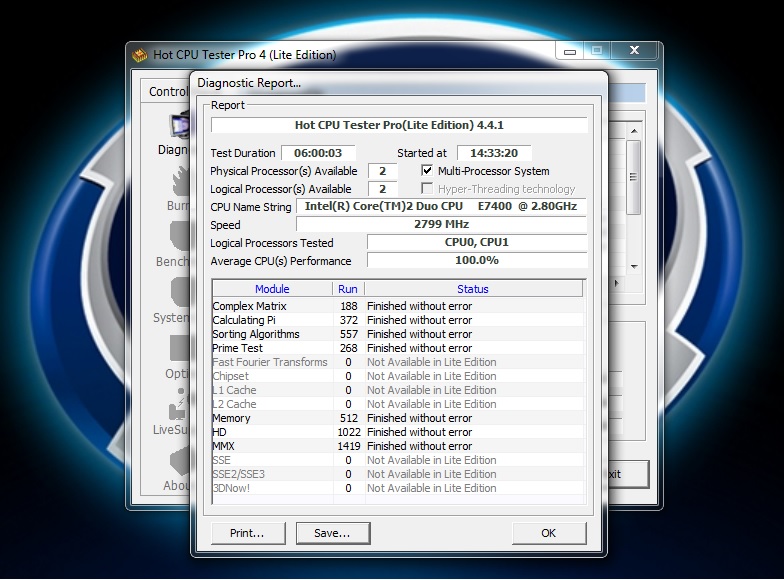
Task: Minimize the Hot CPU Tester Pro window
Action: (x=570, y=51)
